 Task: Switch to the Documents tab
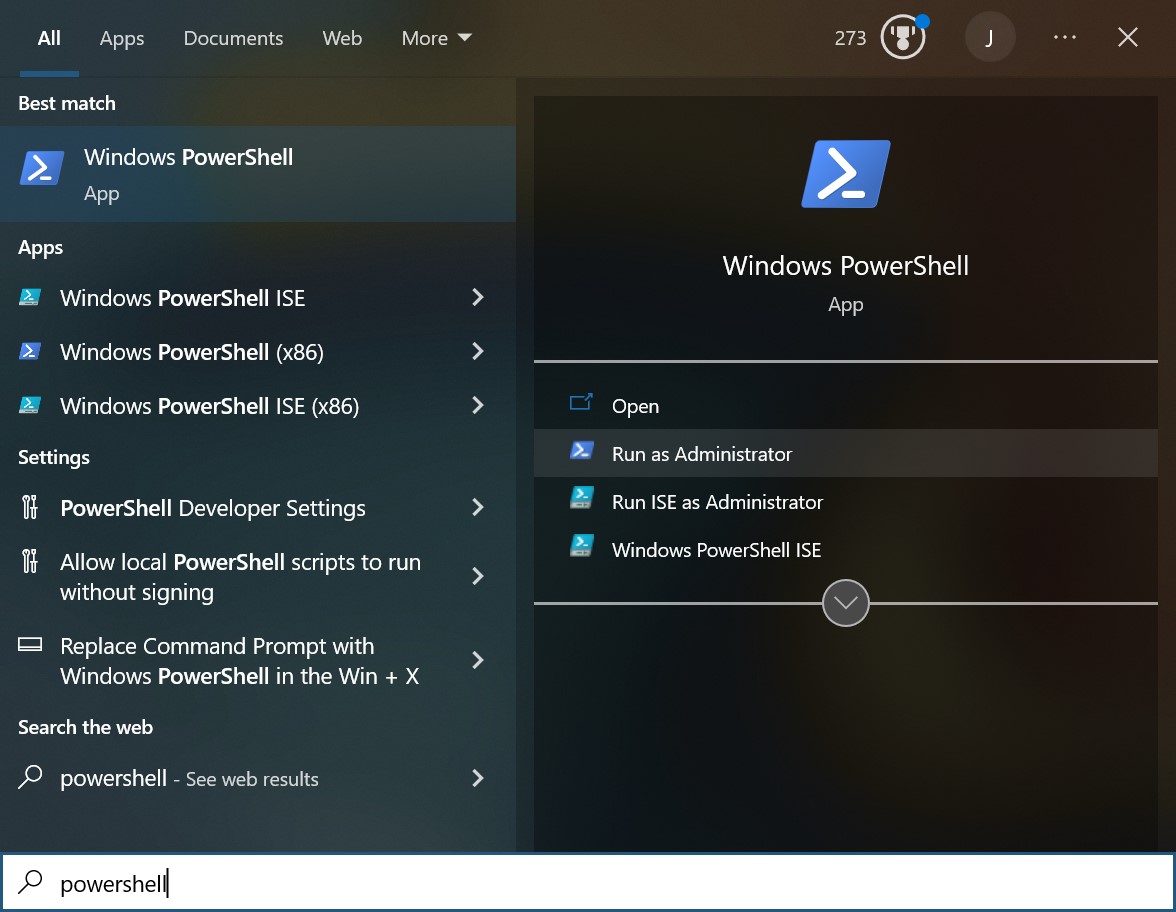233,38
